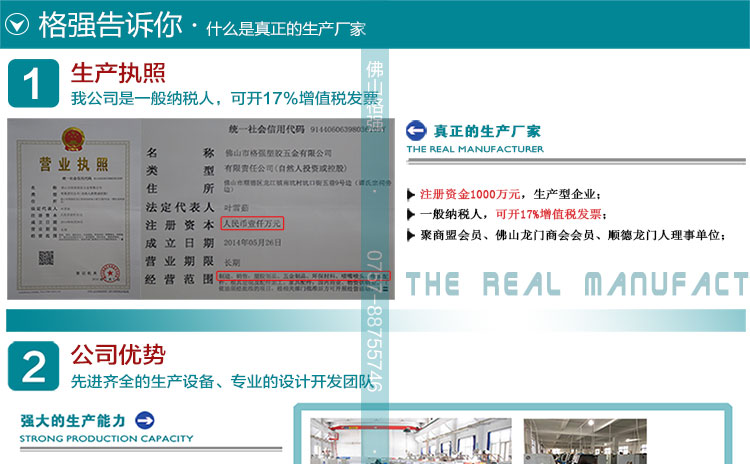Click the triangle bullet before 聚商盟会员
This screenshot has width=750, height=464.
point(412,236)
